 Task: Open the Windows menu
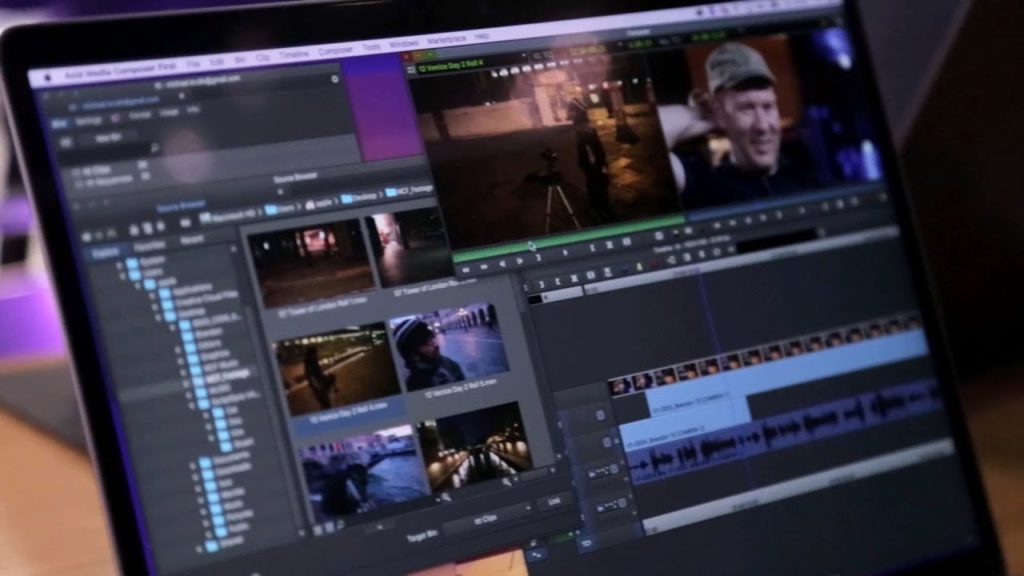[x=404, y=44]
